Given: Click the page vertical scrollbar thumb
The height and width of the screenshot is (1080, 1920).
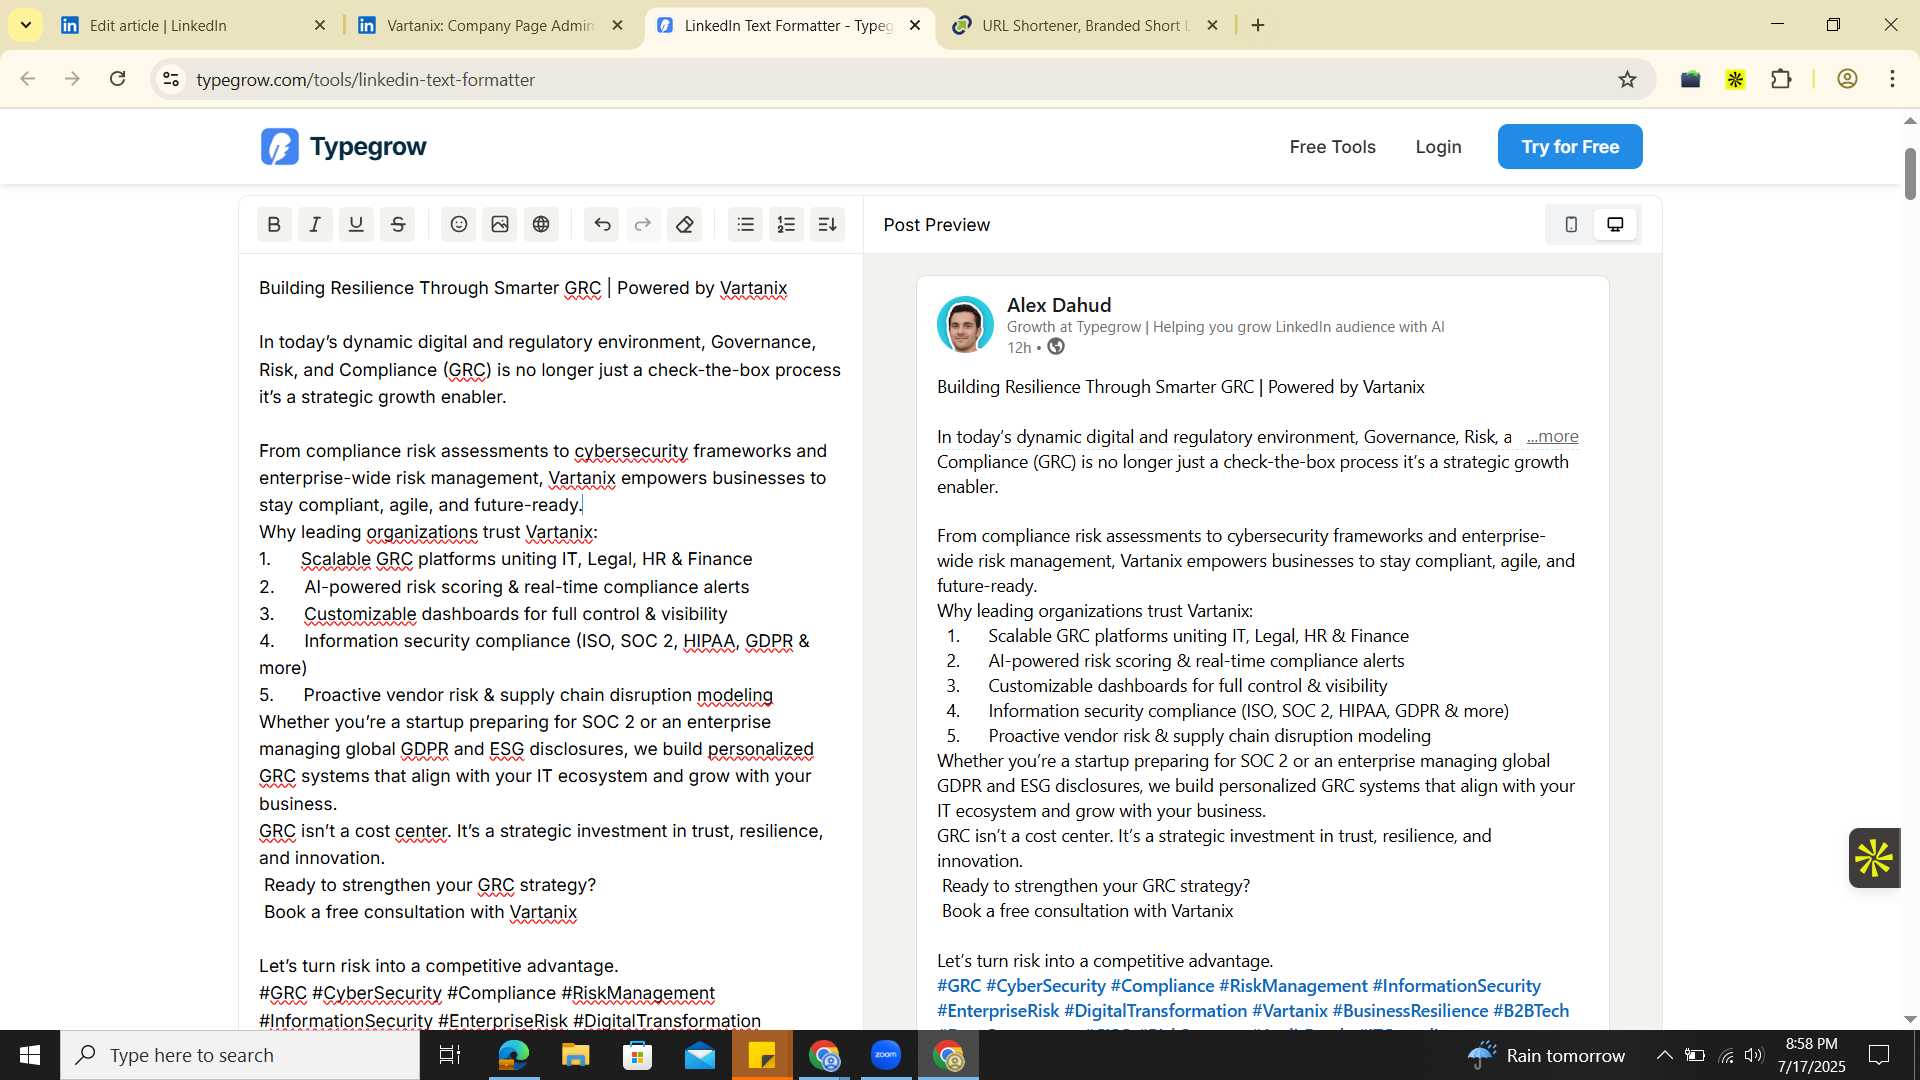Looking at the screenshot, I should [1909, 174].
